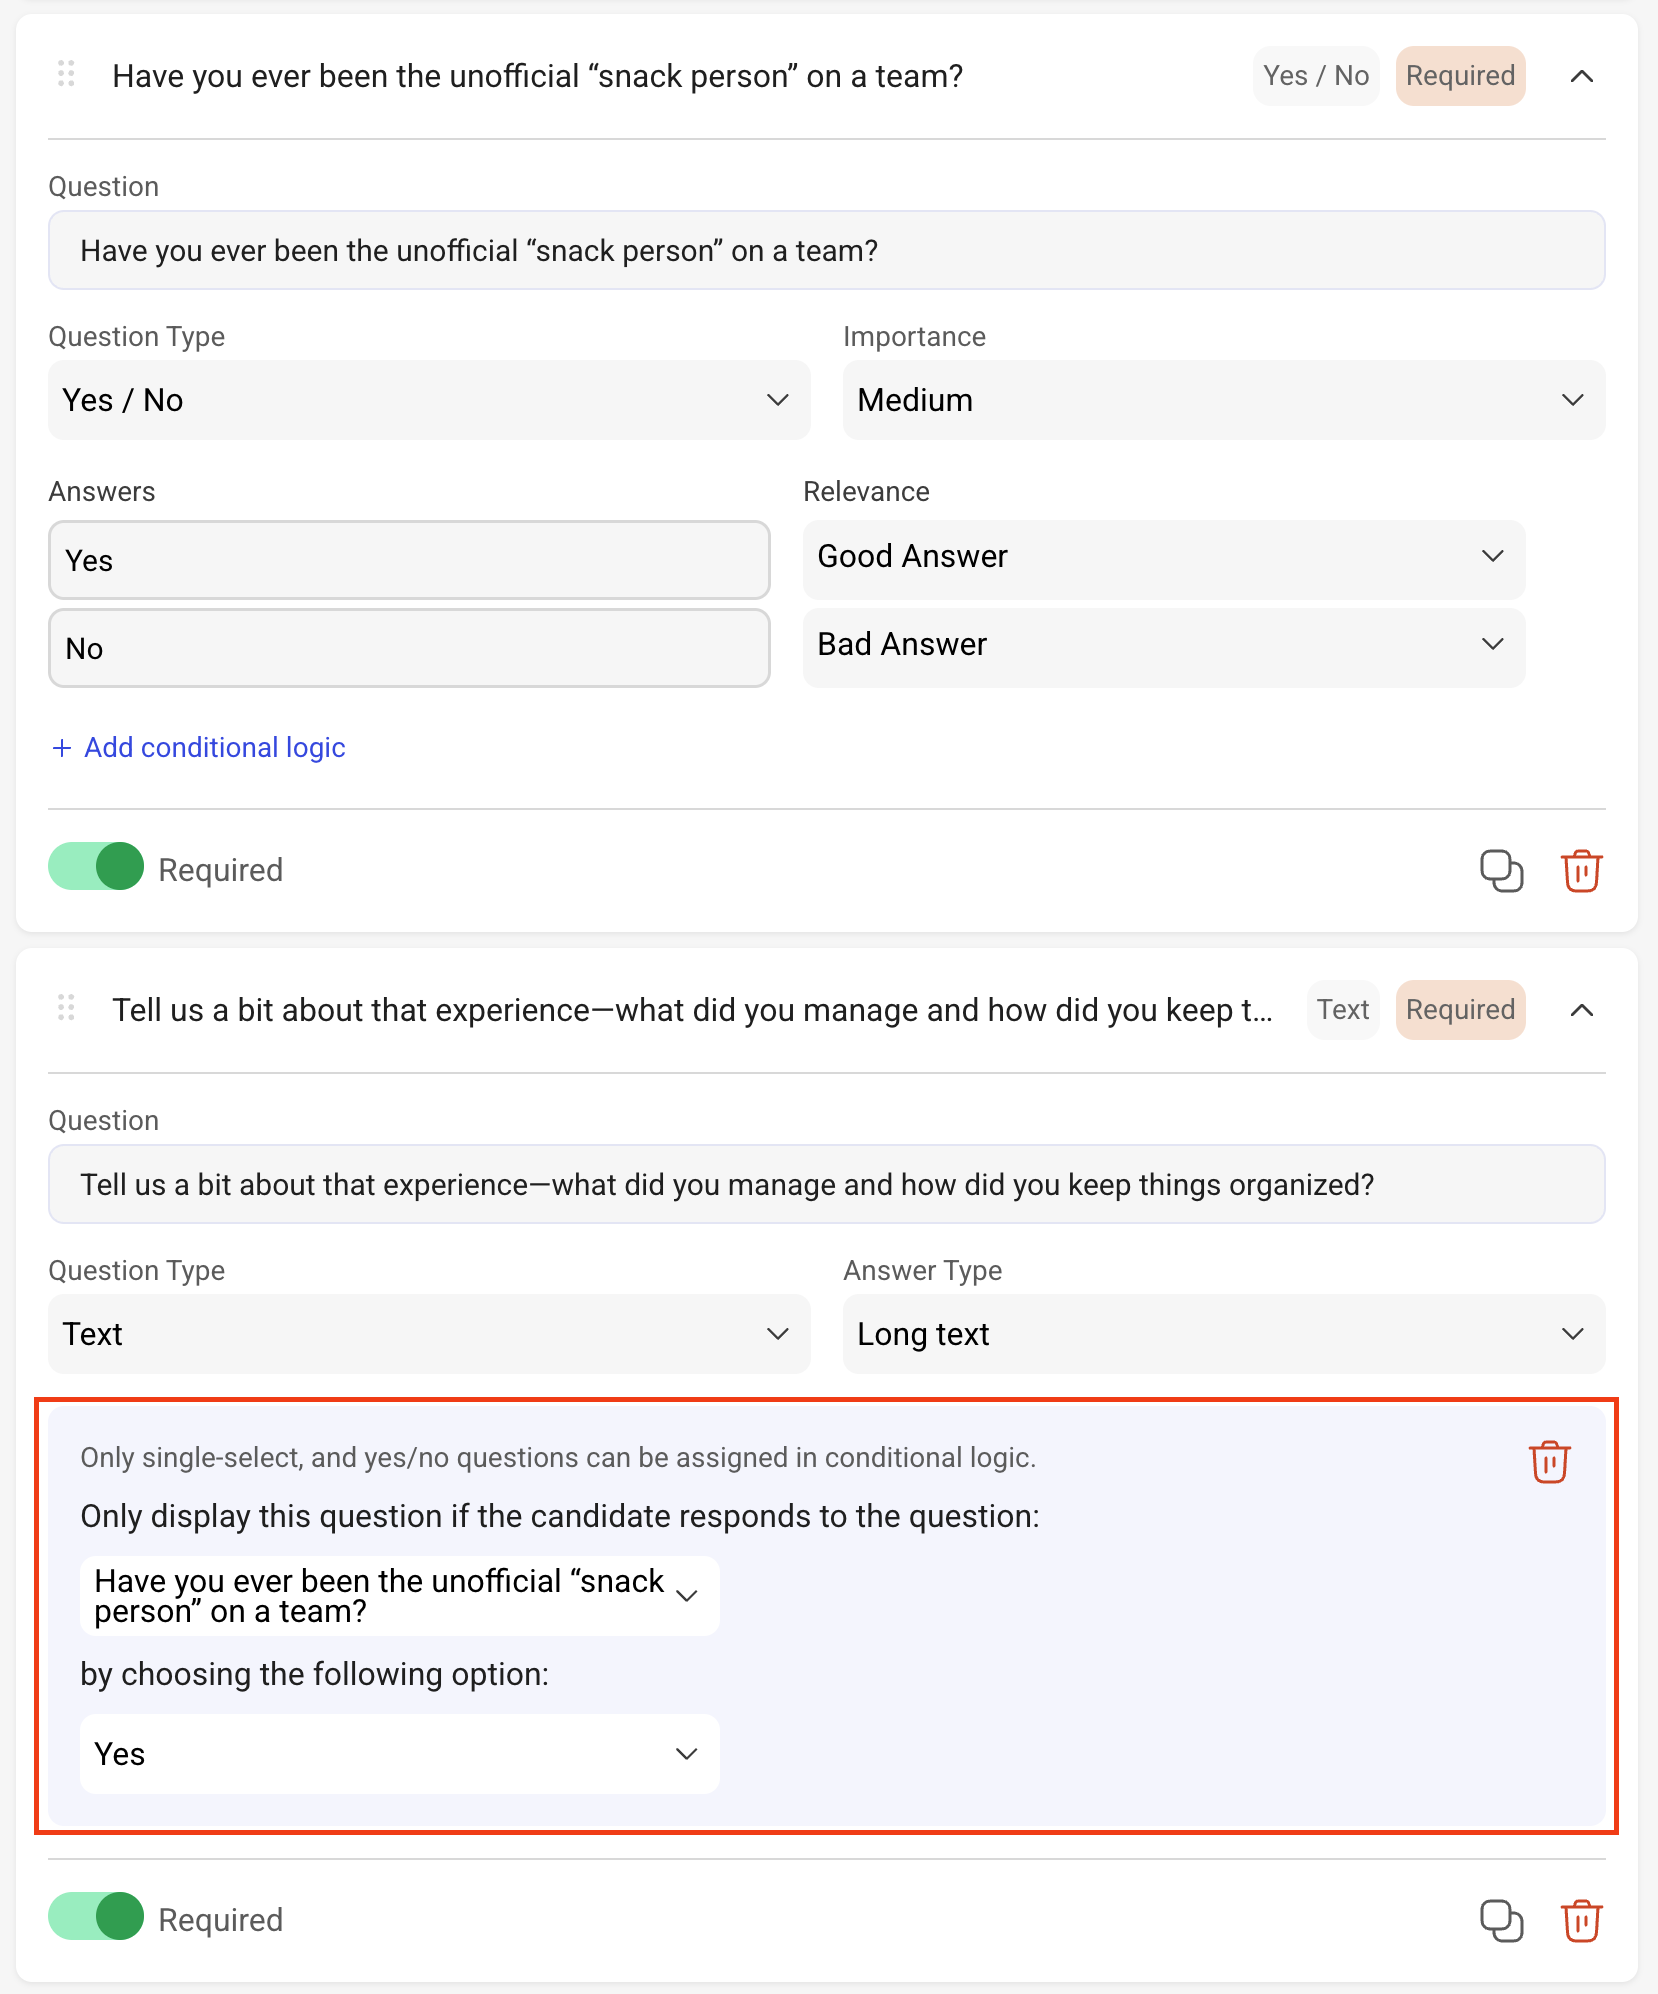This screenshot has height=1994, width=1658.
Task: Collapse the snack person question card
Action: (x=1581, y=76)
